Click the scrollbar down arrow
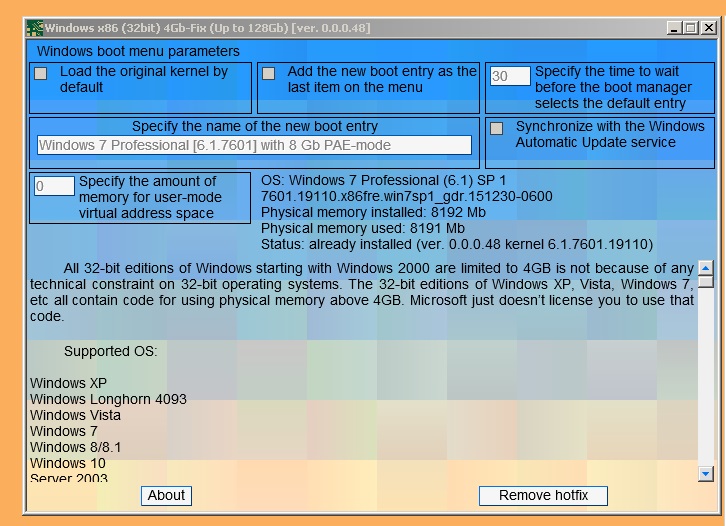Viewport: 726px width, 526px height. [x=706, y=474]
